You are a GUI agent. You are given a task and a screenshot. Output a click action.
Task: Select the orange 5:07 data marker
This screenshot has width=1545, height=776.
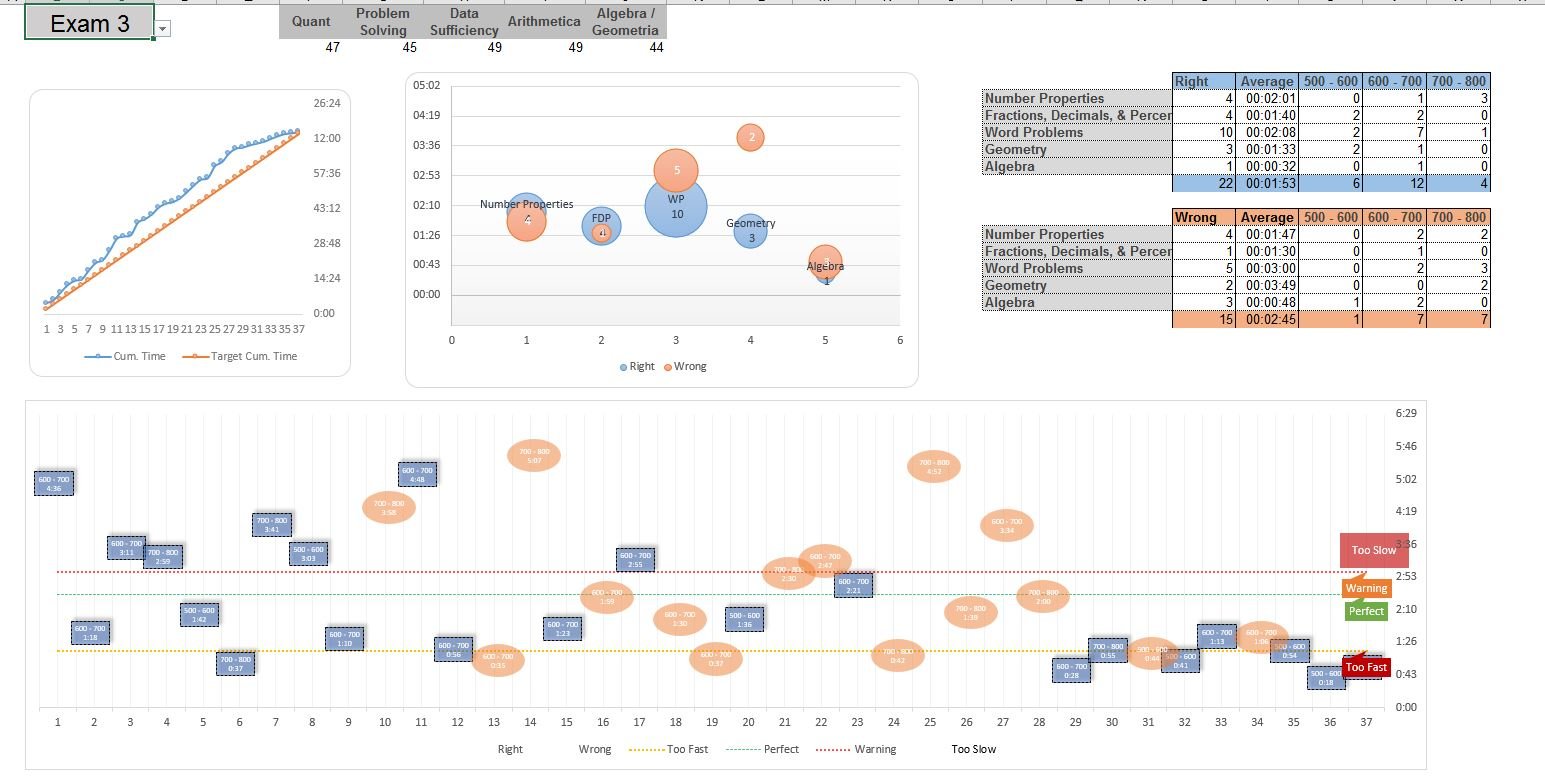[534, 455]
